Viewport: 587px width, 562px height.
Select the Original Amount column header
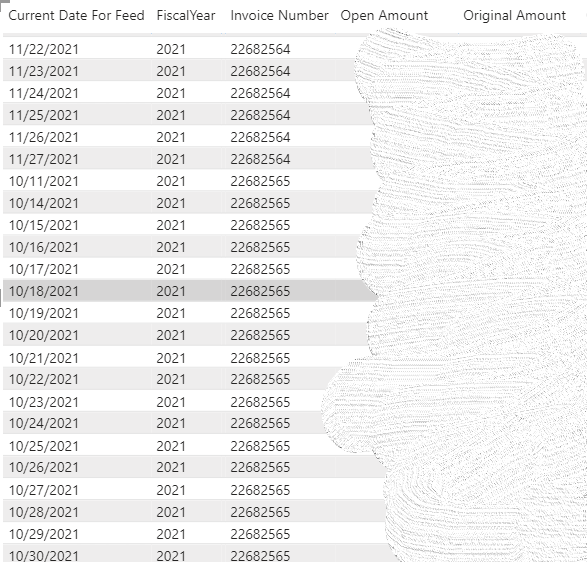coord(514,16)
